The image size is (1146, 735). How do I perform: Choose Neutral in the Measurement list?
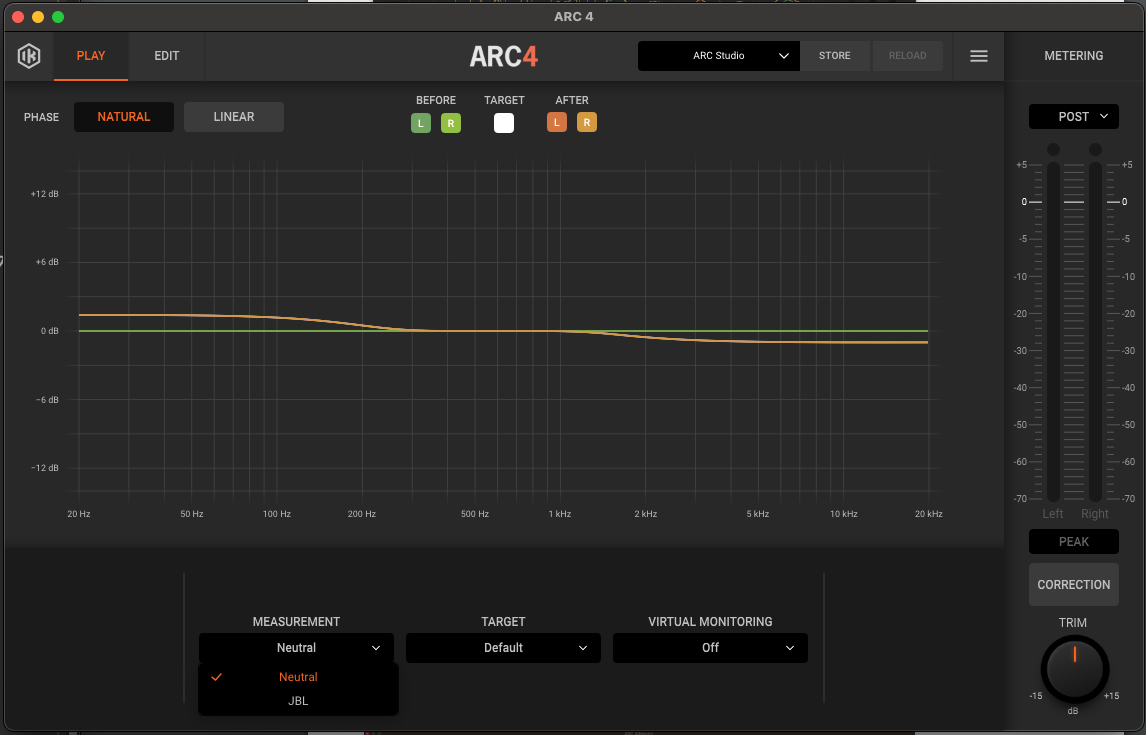click(298, 677)
